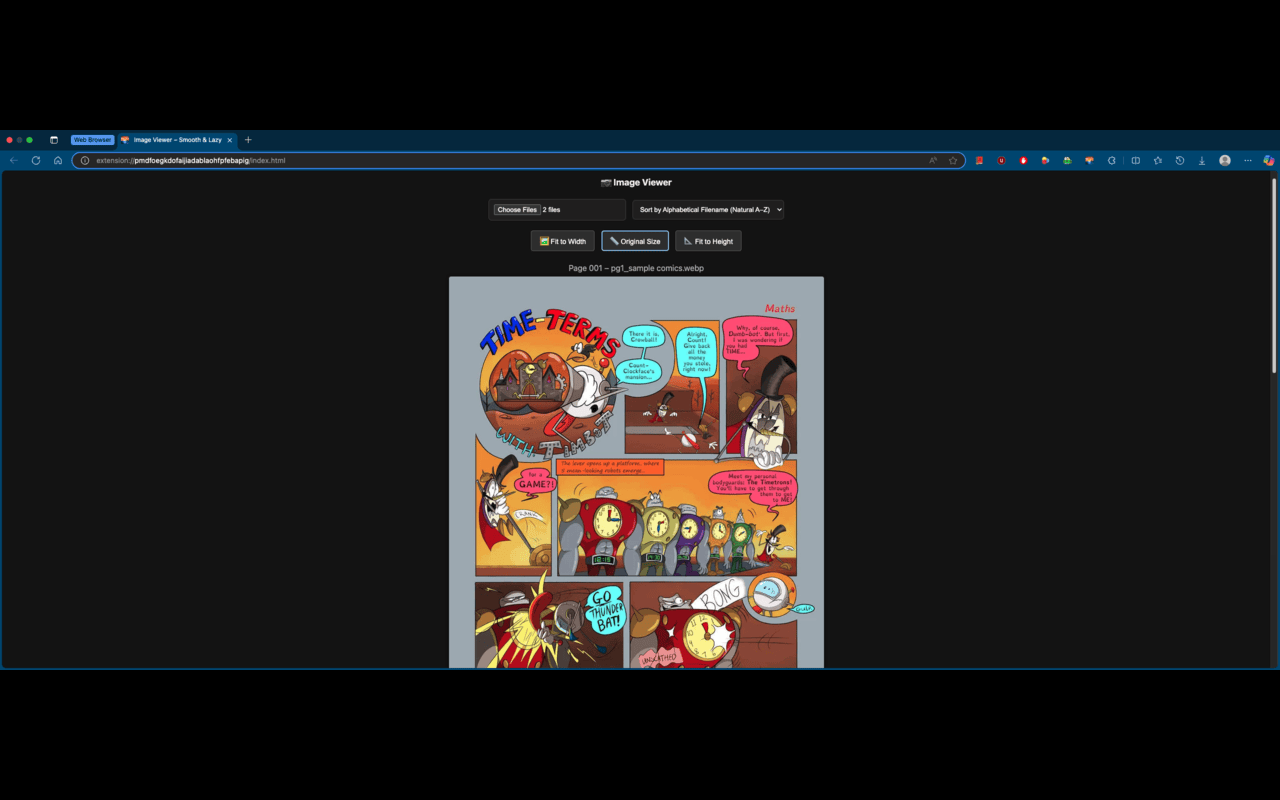Click Choose Files button
This screenshot has width=1280, height=800.
(517, 210)
